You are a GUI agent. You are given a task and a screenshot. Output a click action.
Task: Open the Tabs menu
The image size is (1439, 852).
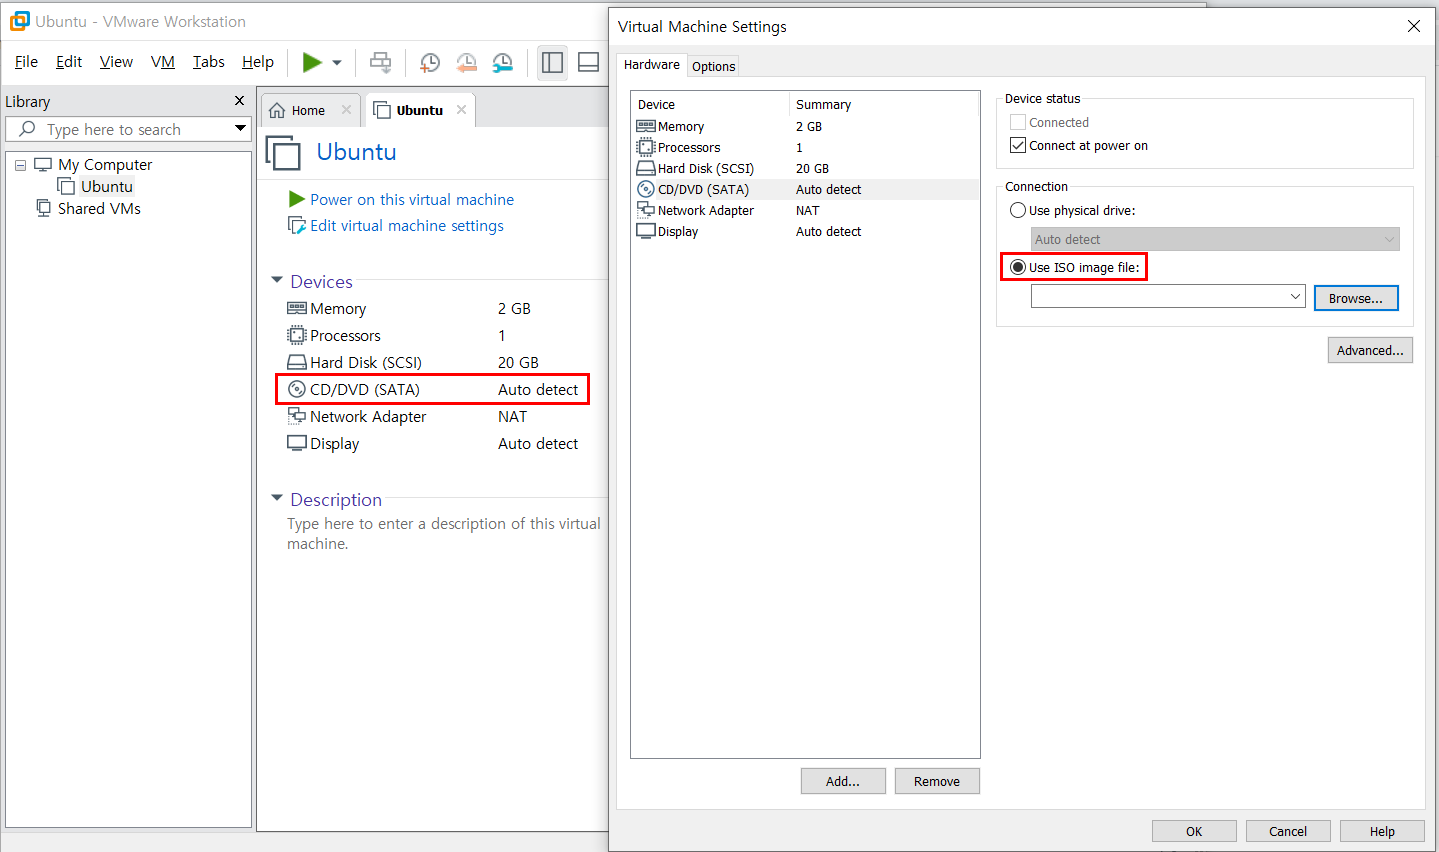pyautogui.click(x=208, y=62)
